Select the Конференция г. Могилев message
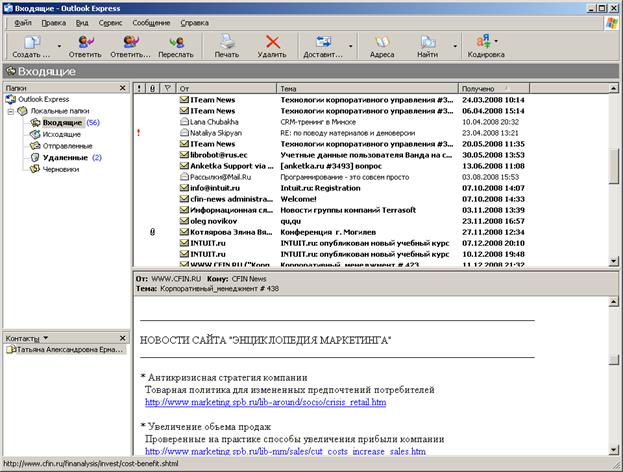Viewport: 623px width, 472px height. click(x=331, y=232)
